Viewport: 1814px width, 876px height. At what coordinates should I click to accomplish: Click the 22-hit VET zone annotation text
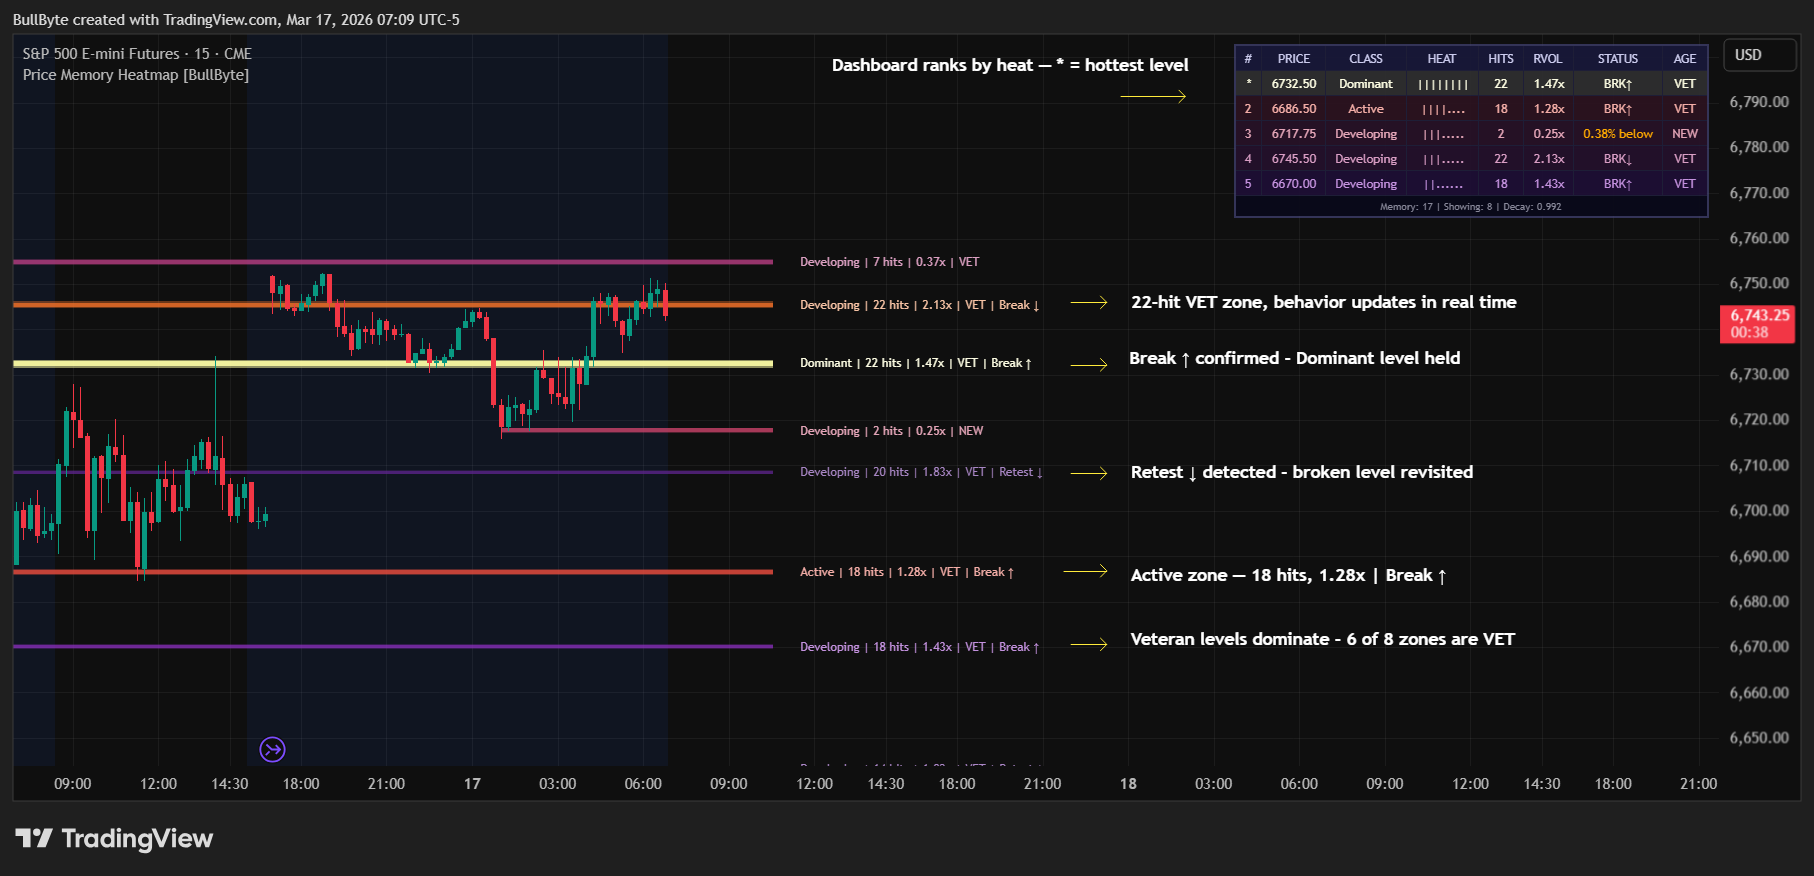pyautogui.click(x=1323, y=302)
